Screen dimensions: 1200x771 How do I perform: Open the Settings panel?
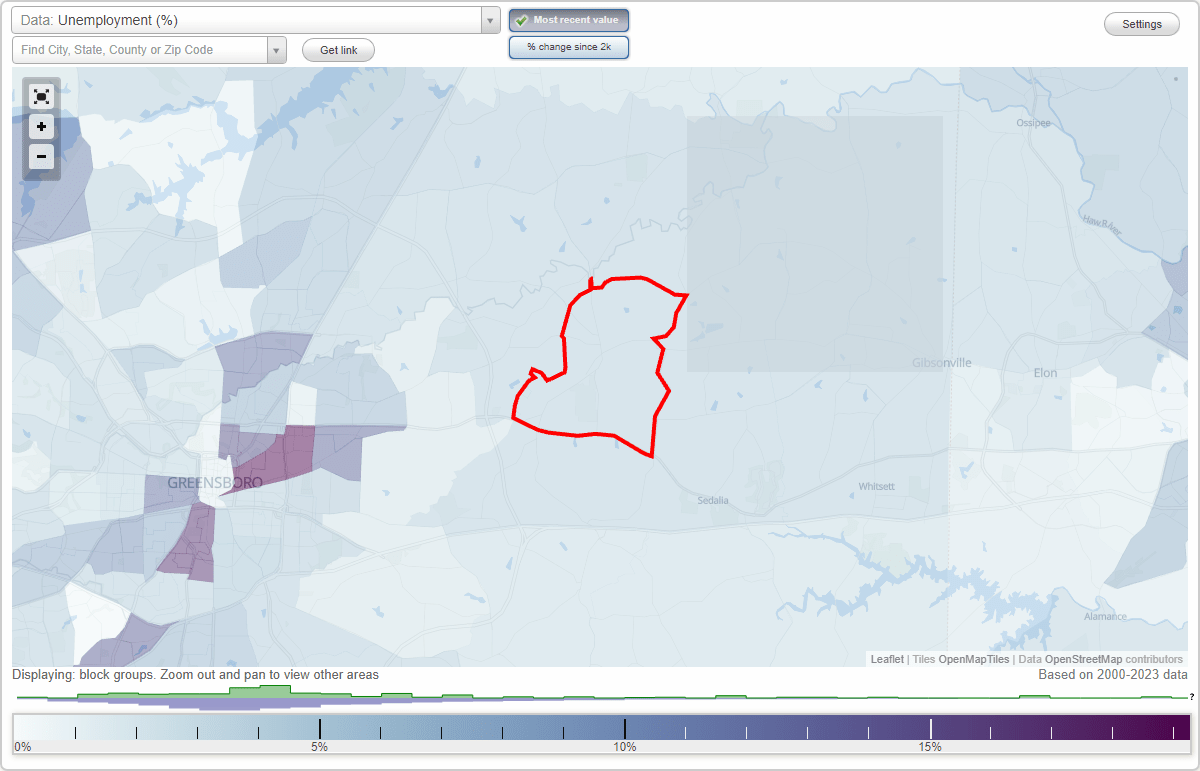(x=1141, y=23)
